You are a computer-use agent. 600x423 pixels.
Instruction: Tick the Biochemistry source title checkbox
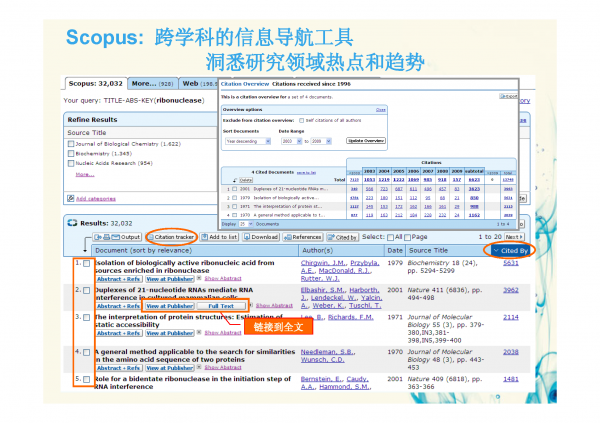tap(71, 154)
